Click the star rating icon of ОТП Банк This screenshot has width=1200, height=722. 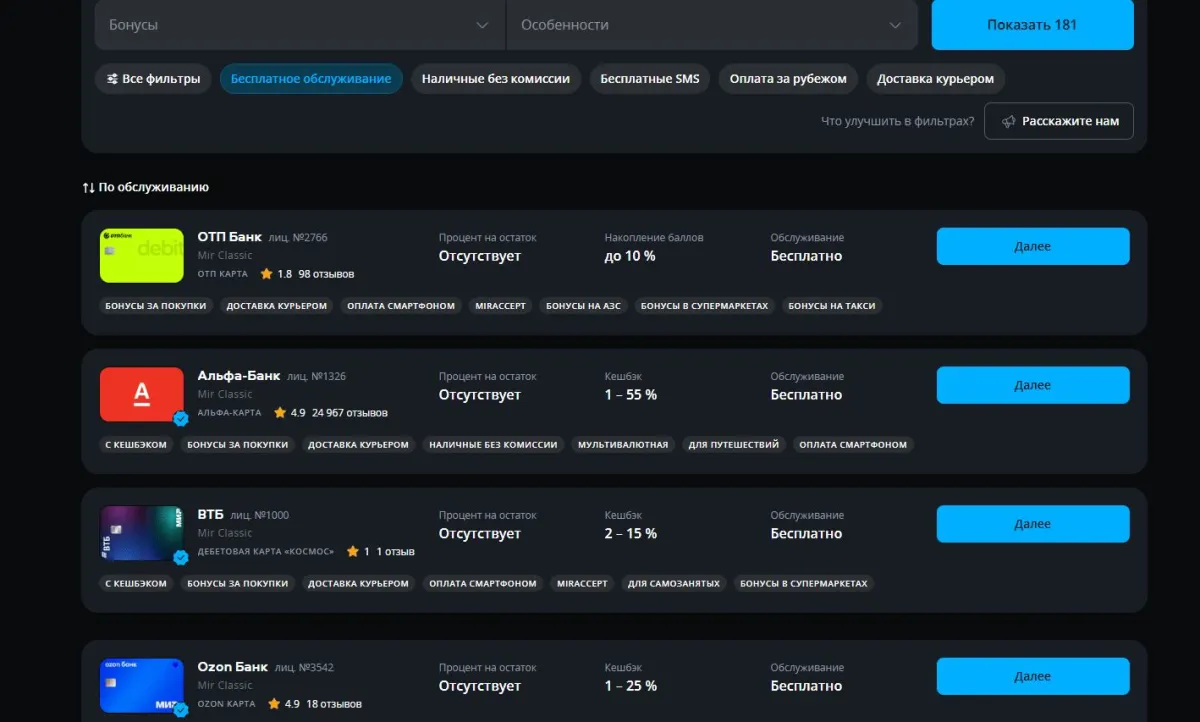(266, 273)
